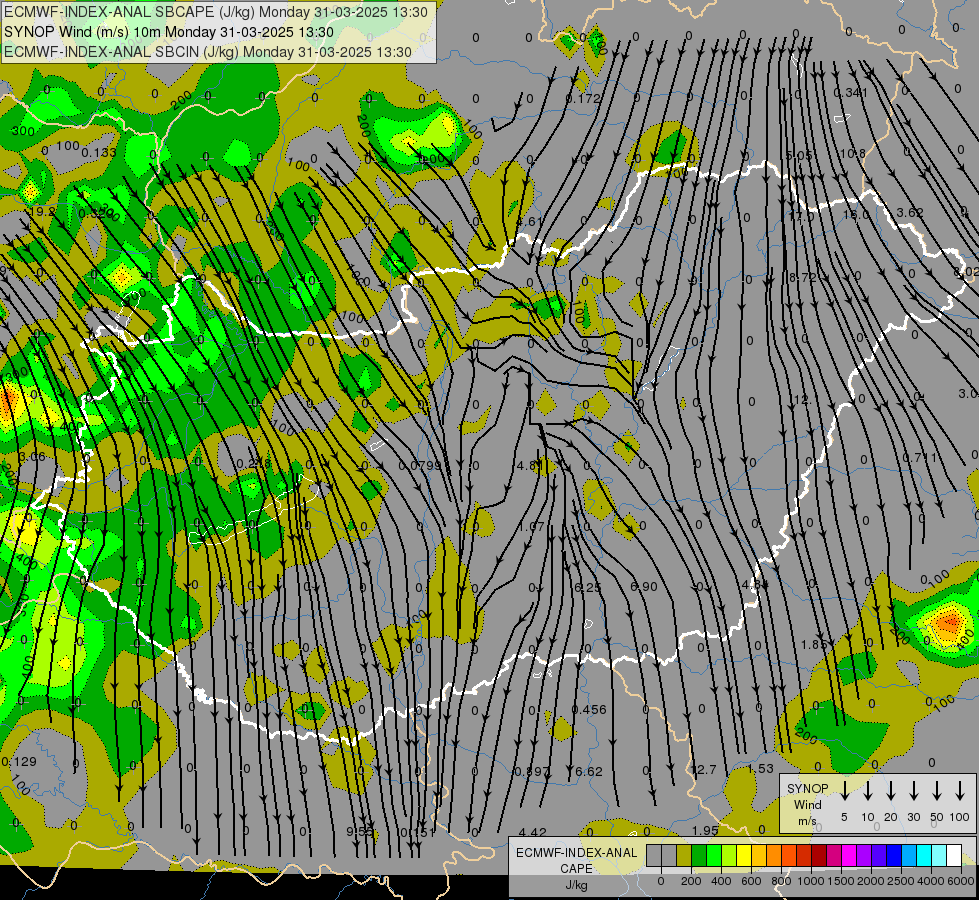Click the map value 4.42
This screenshot has width=979, height=900.
pos(533,833)
